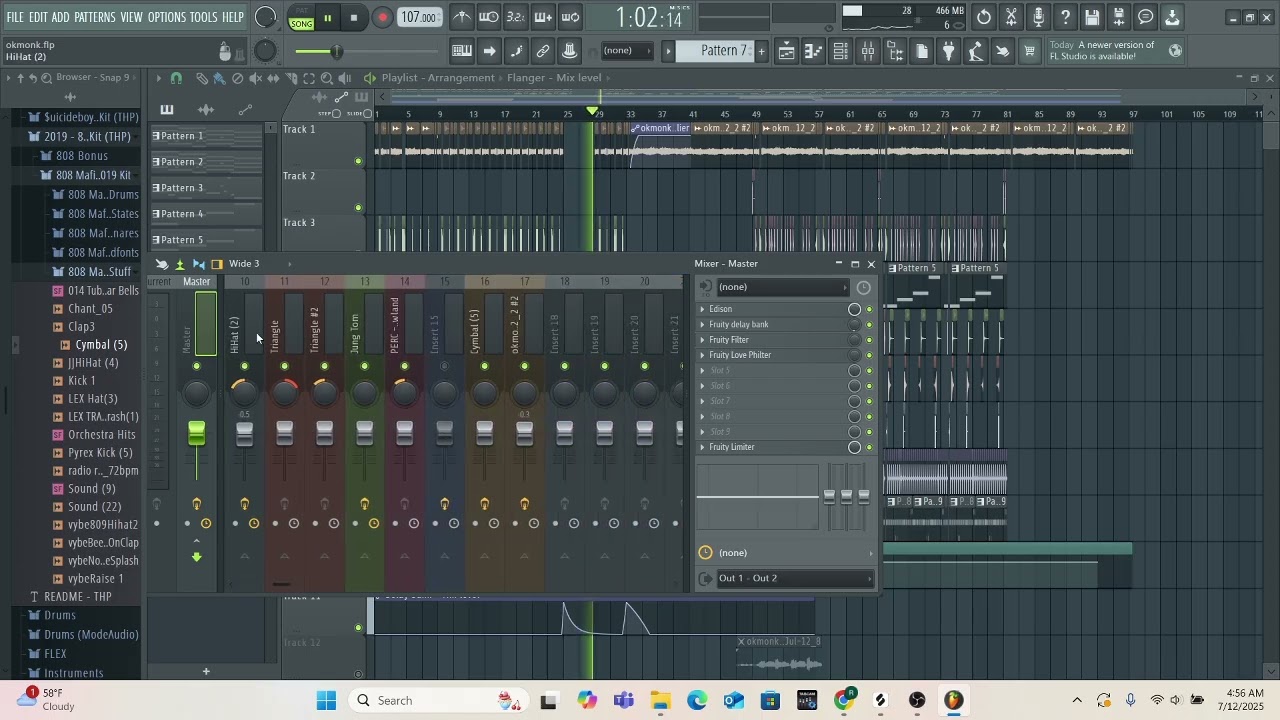The width and height of the screenshot is (1280, 720).
Task: Expand the 808 Bonus folder
Action: click(81, 156)
